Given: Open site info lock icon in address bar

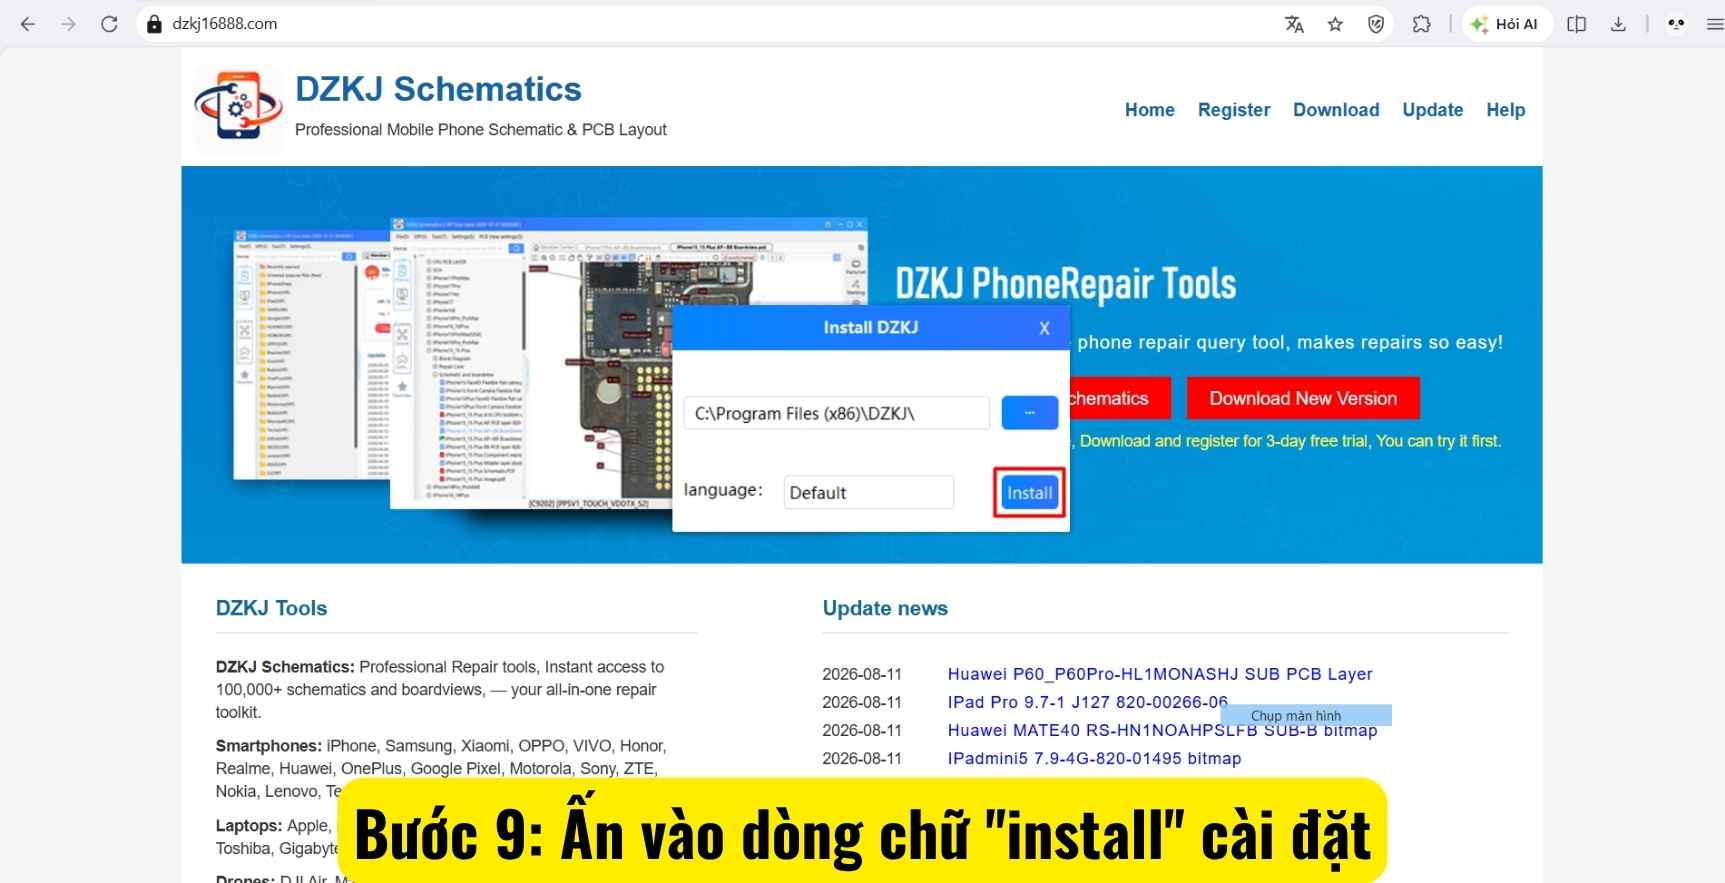Looking at the screenshot, I should point(154,24).
